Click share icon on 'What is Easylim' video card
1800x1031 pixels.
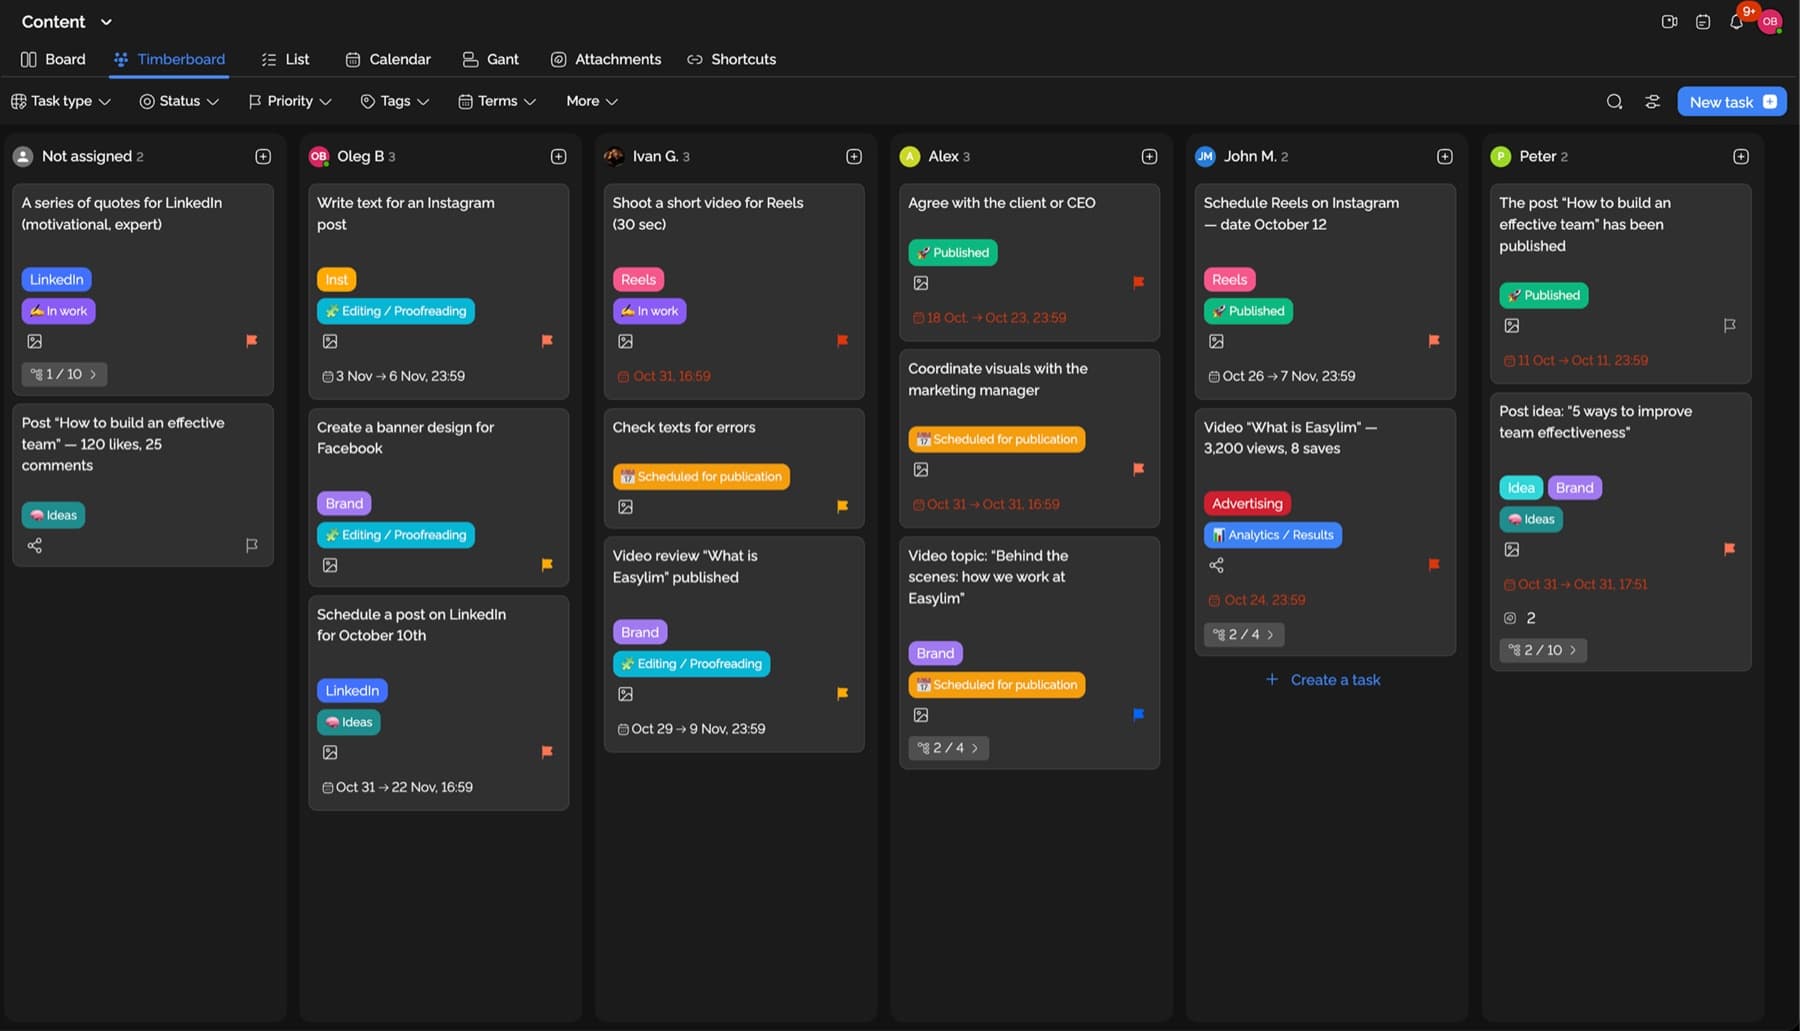[1216, 565]
